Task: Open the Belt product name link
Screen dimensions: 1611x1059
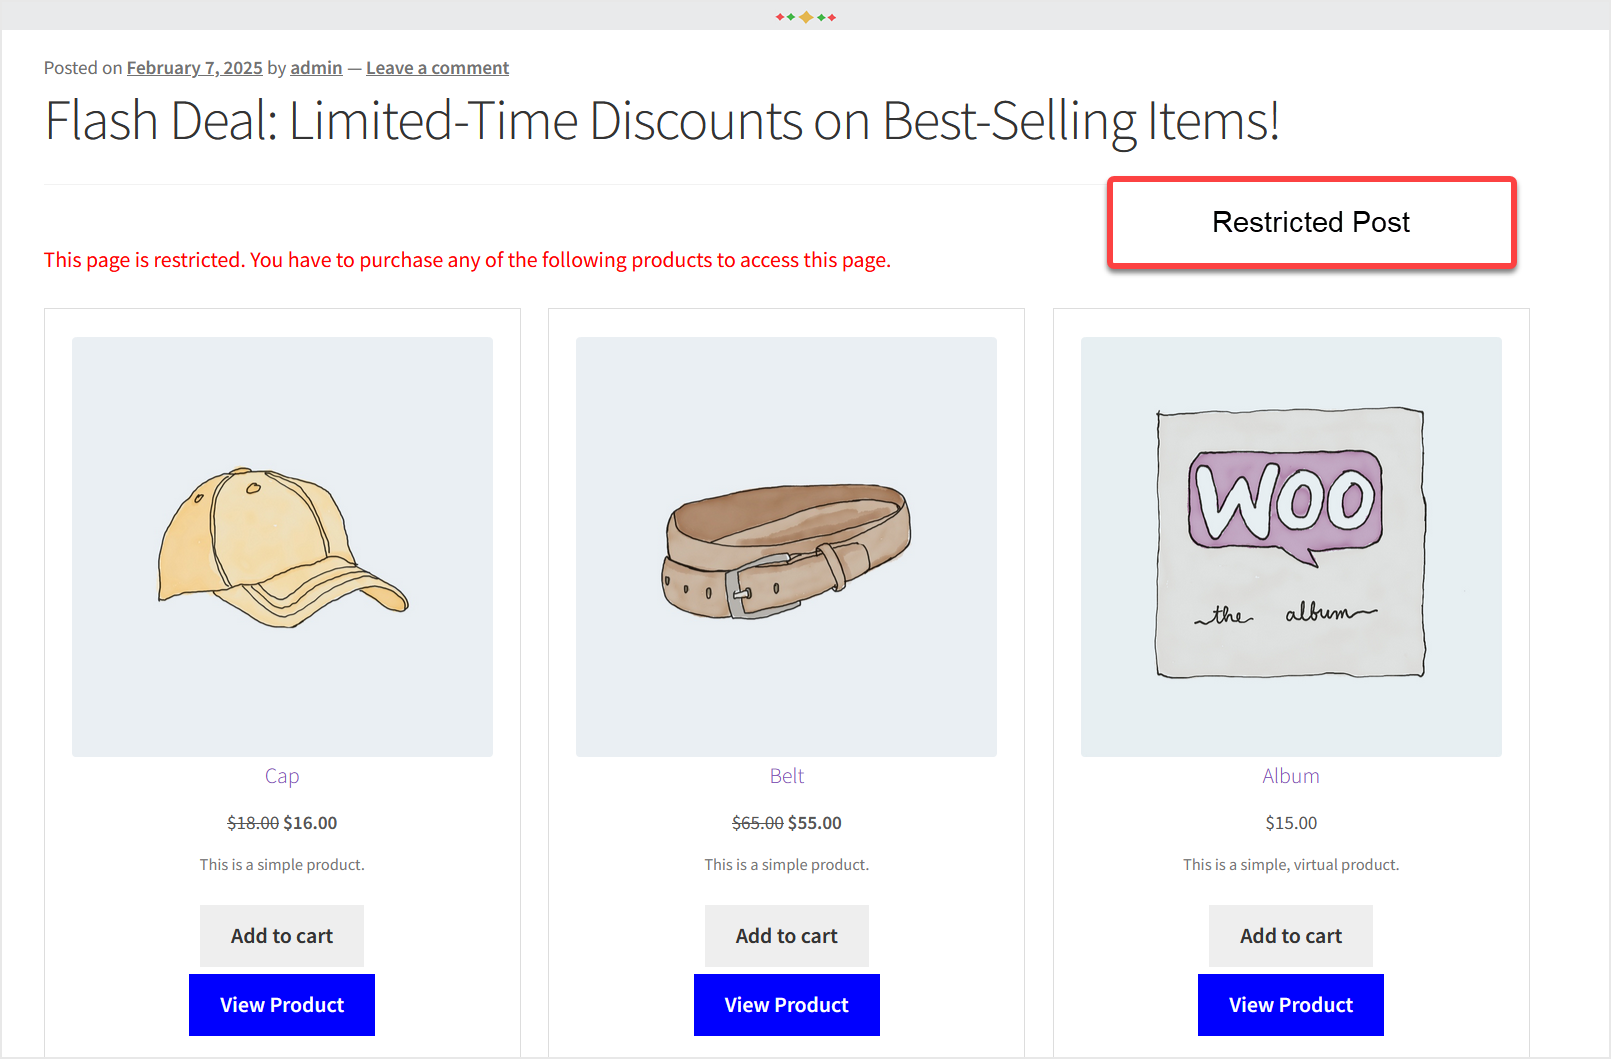Action: point(786,775)
